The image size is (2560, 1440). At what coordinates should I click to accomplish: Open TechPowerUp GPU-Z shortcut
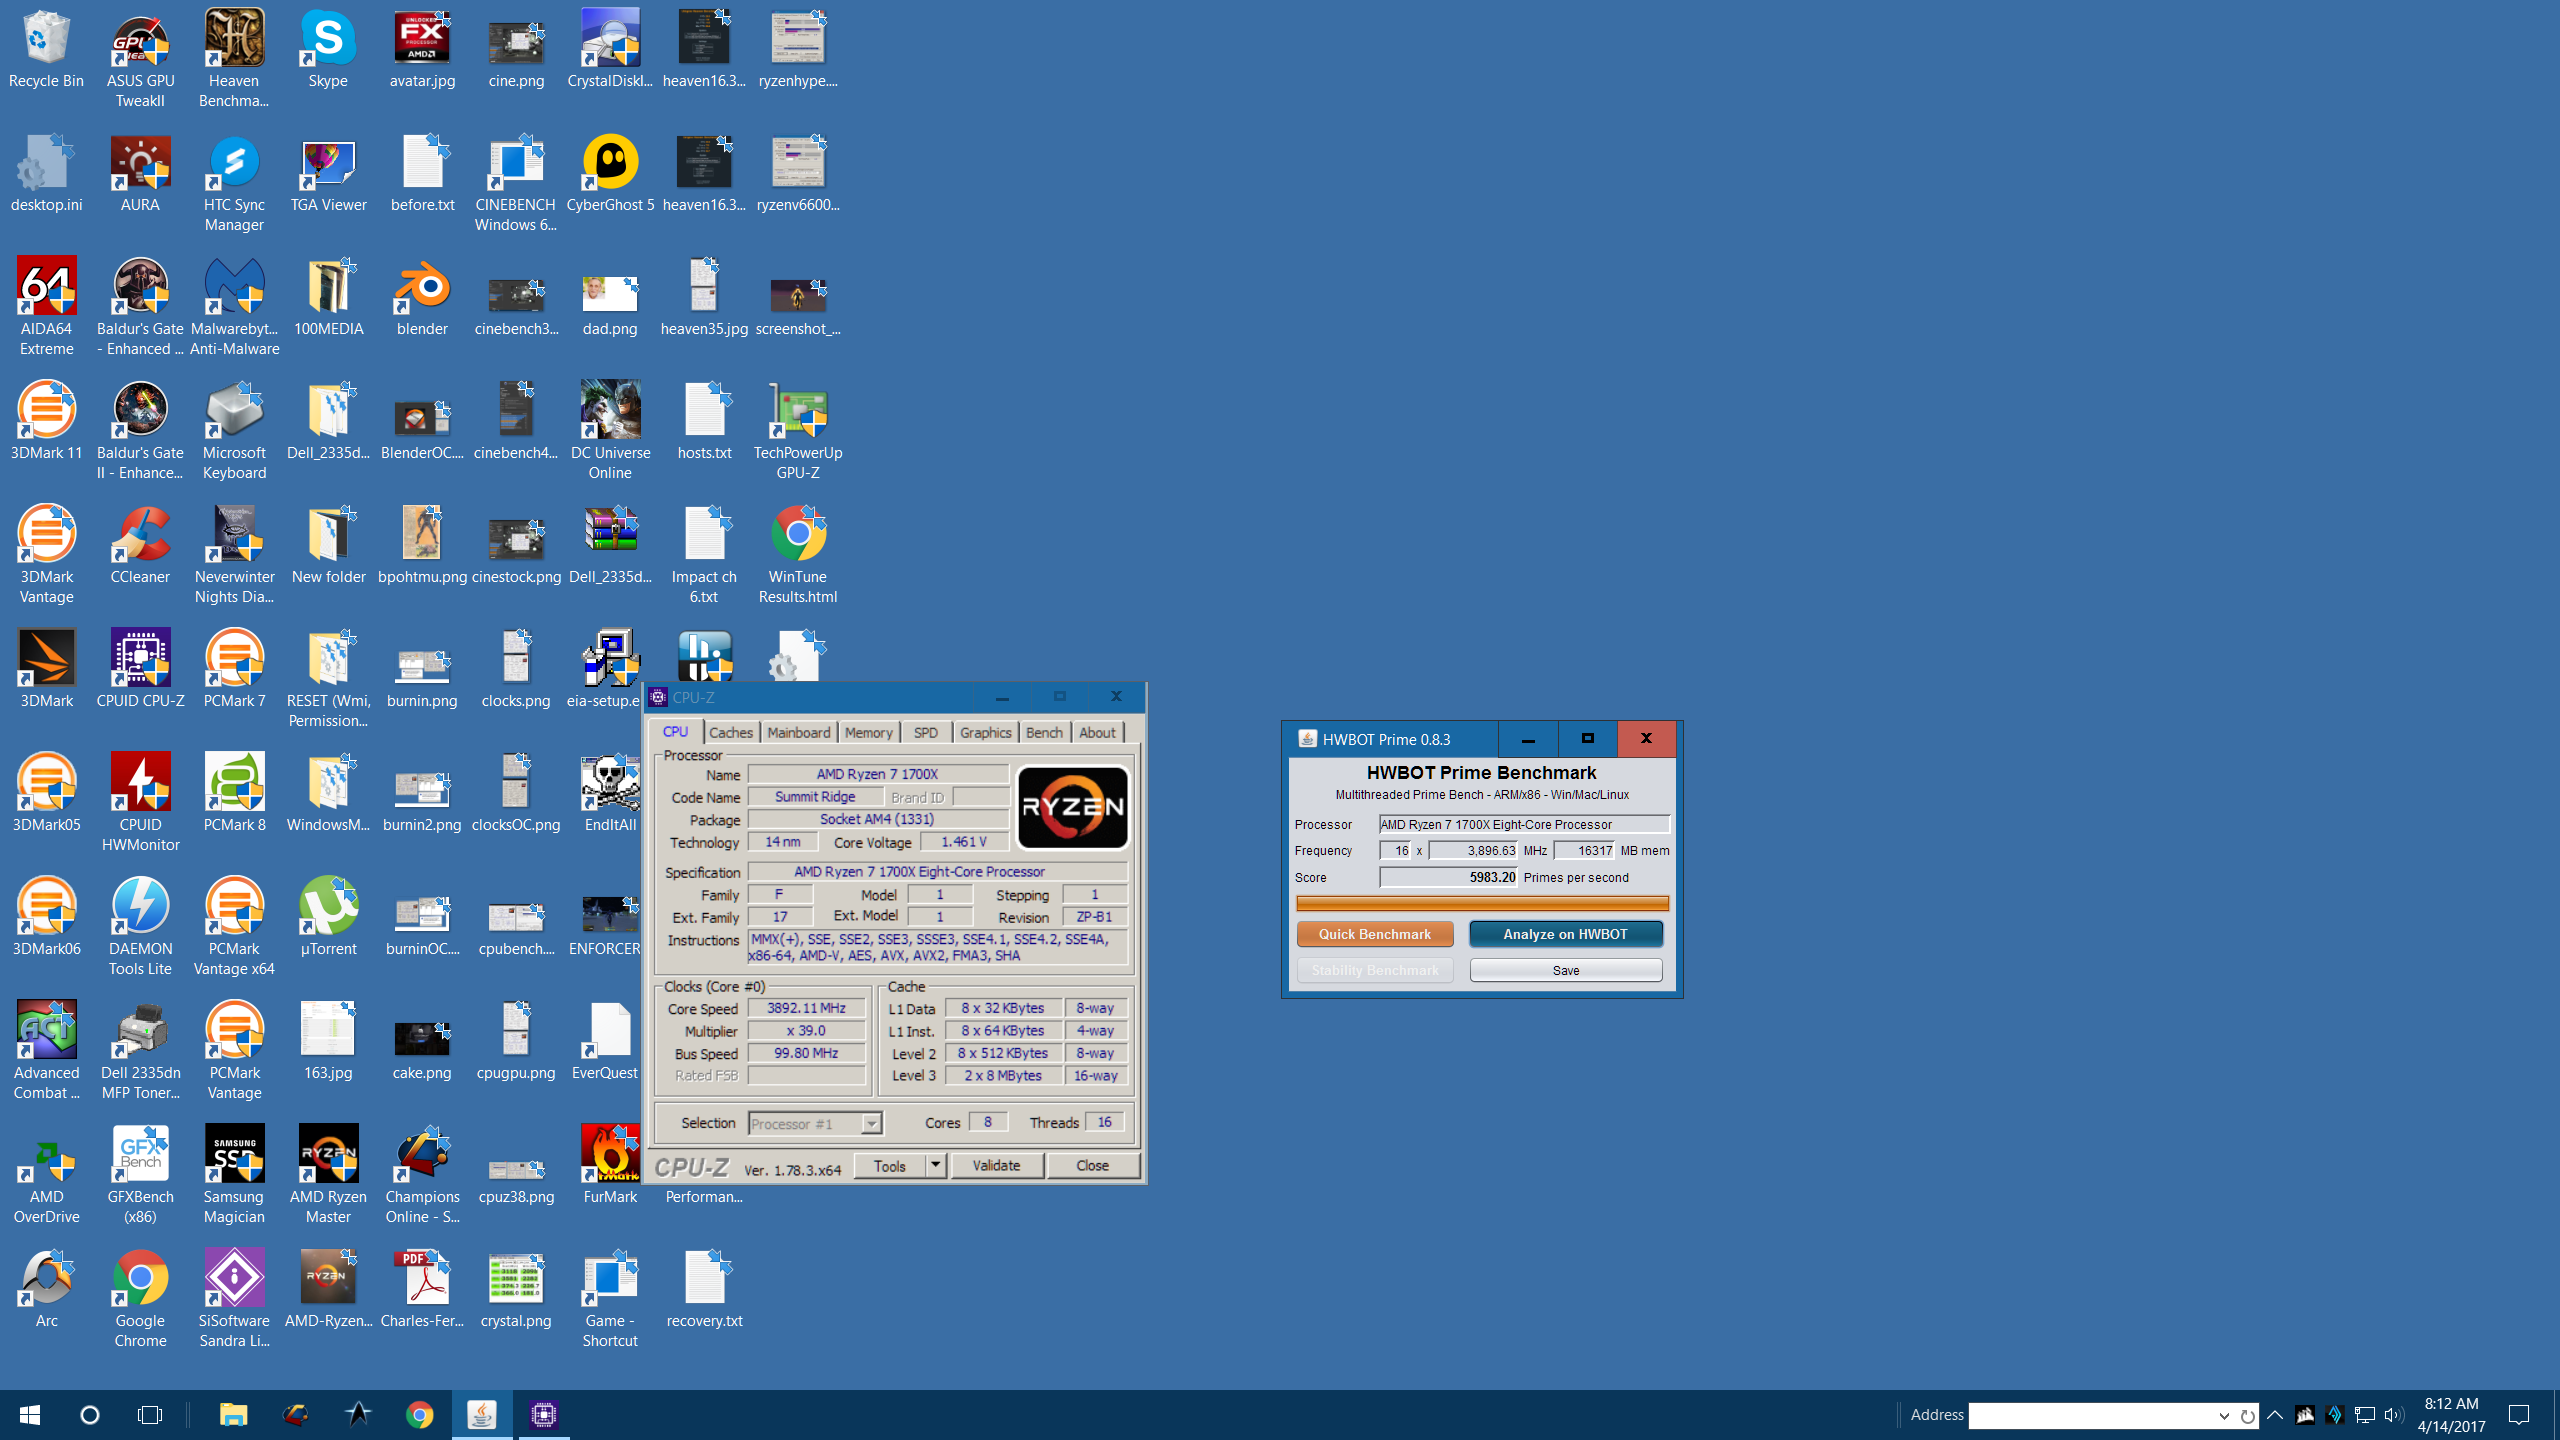click(x=798, y=430)
